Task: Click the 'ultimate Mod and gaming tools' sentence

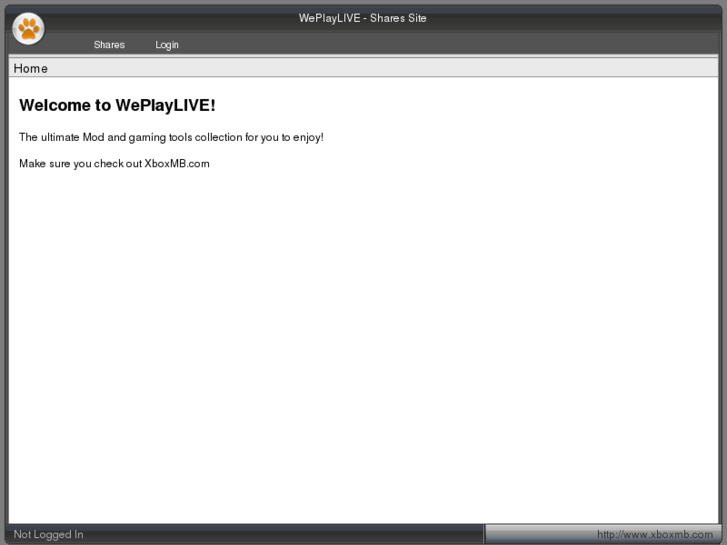Action: [x=171, y=137]
